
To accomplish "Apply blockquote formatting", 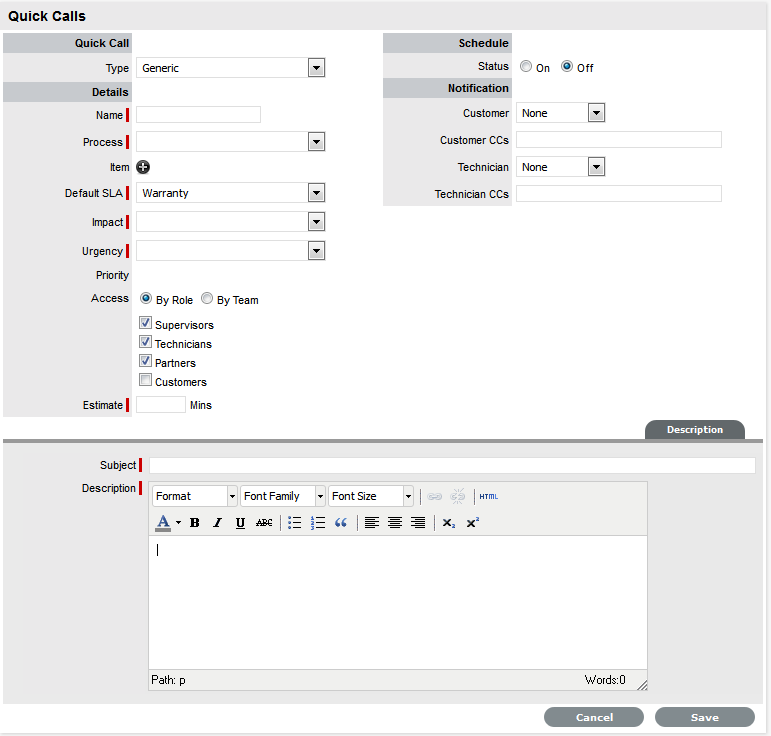I will pyautogui.click(x=341, y=523).
